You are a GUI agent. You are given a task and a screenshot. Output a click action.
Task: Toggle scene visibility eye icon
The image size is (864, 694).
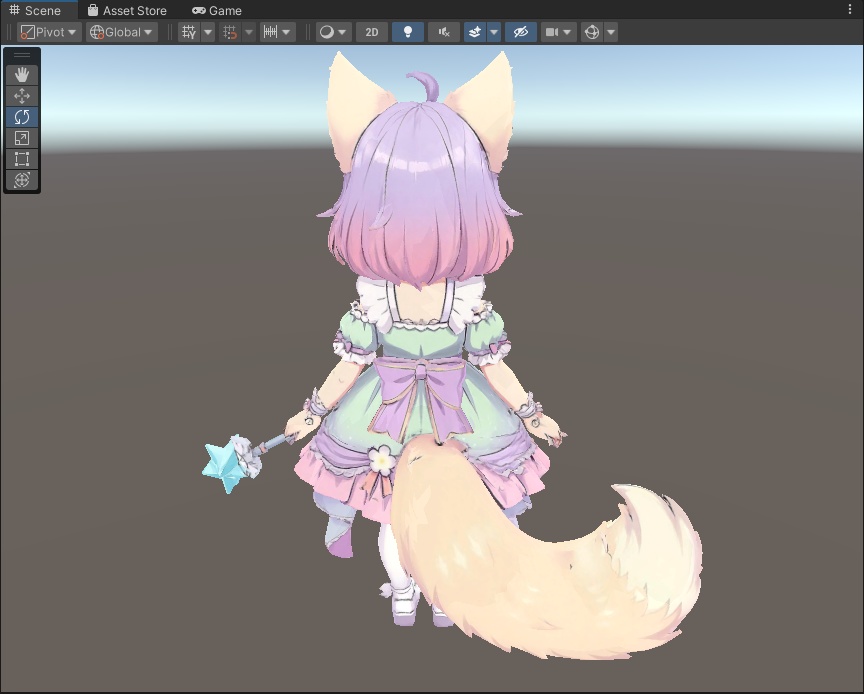click(519, 31)
